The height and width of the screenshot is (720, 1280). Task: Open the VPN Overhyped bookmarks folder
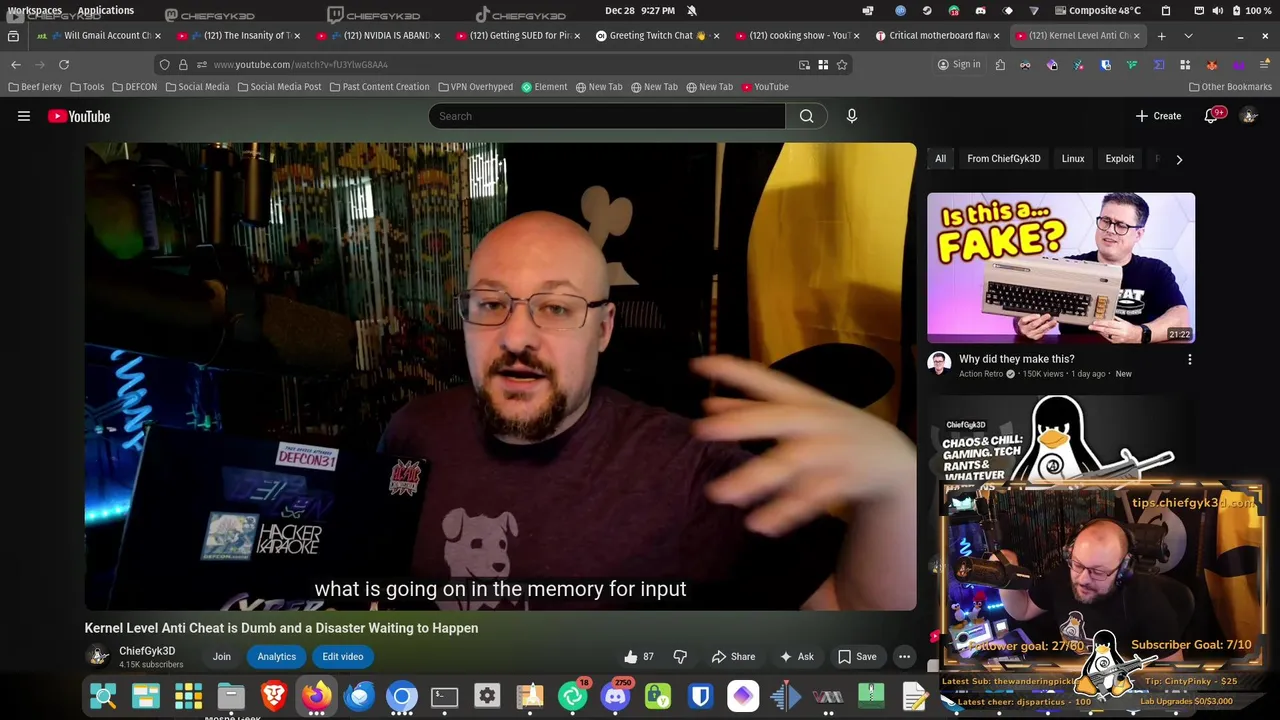(475, 87)
